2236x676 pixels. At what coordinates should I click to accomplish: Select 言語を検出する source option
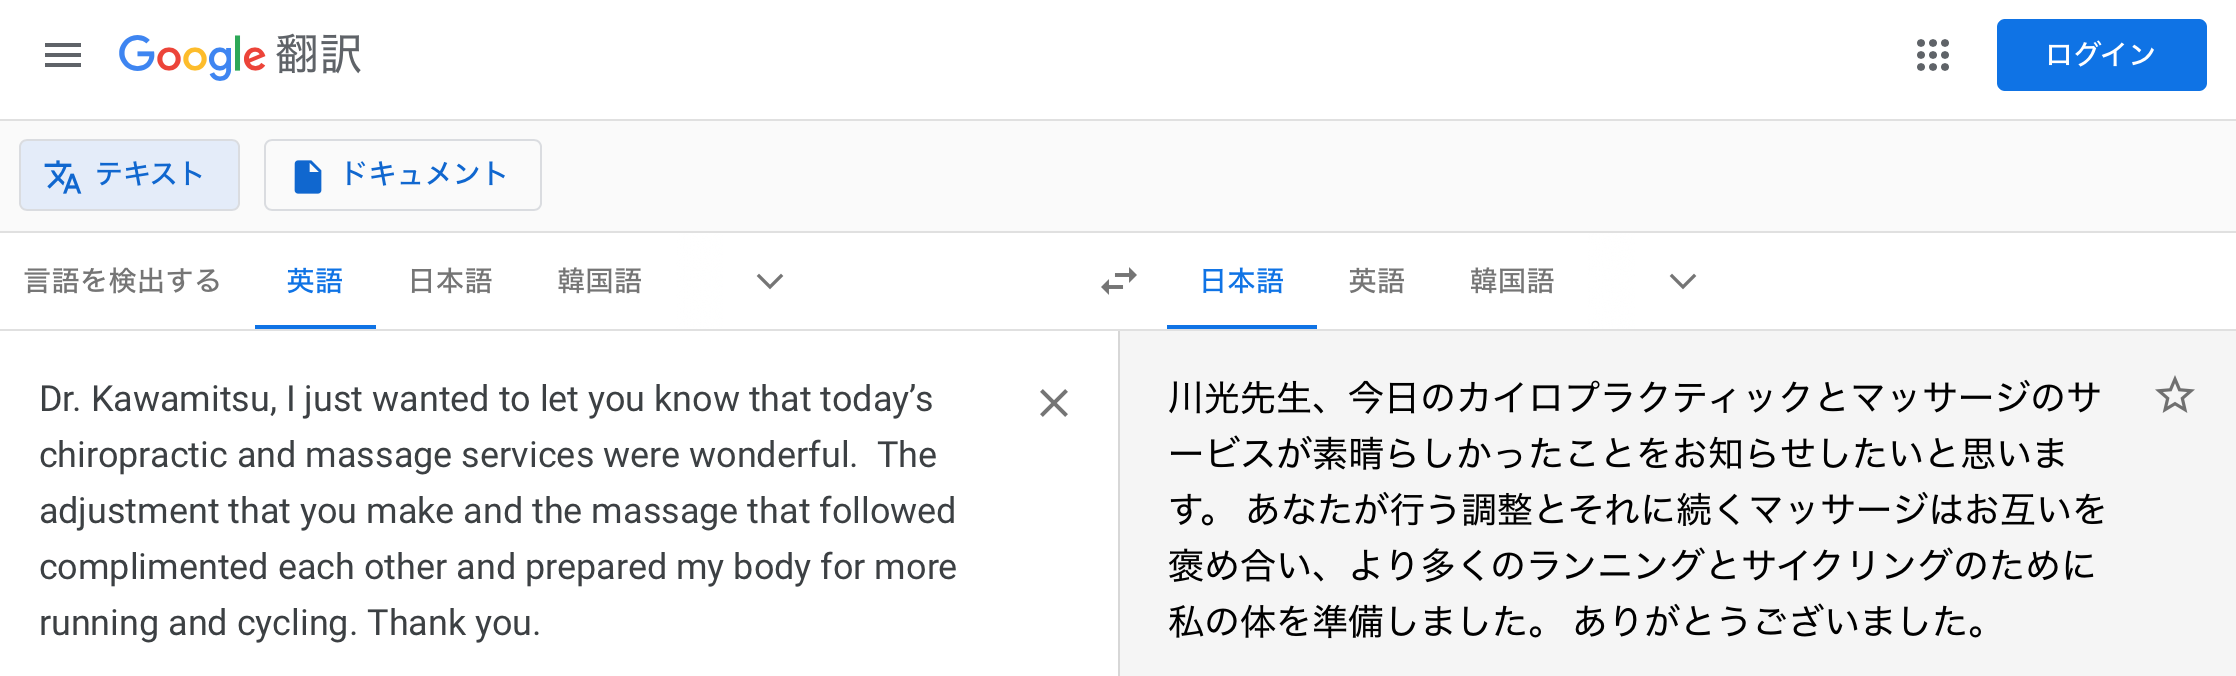click(x=122, y=281)
